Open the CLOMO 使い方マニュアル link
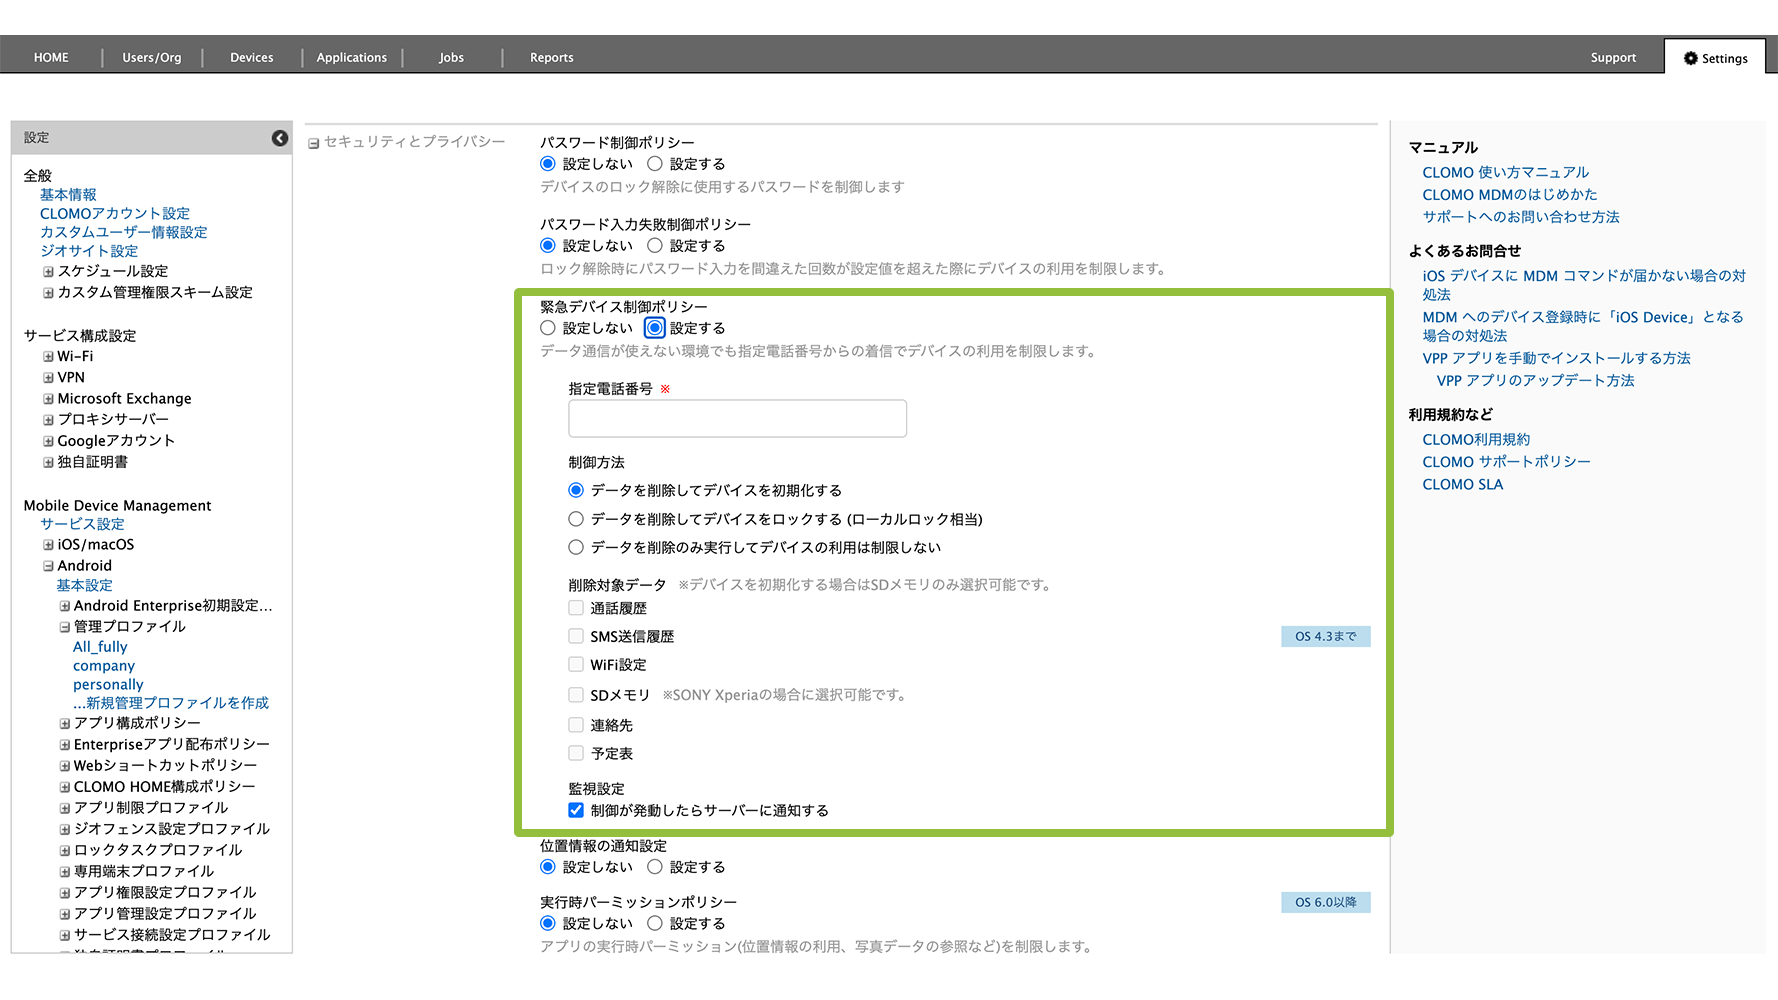 tap(1505, 172)
